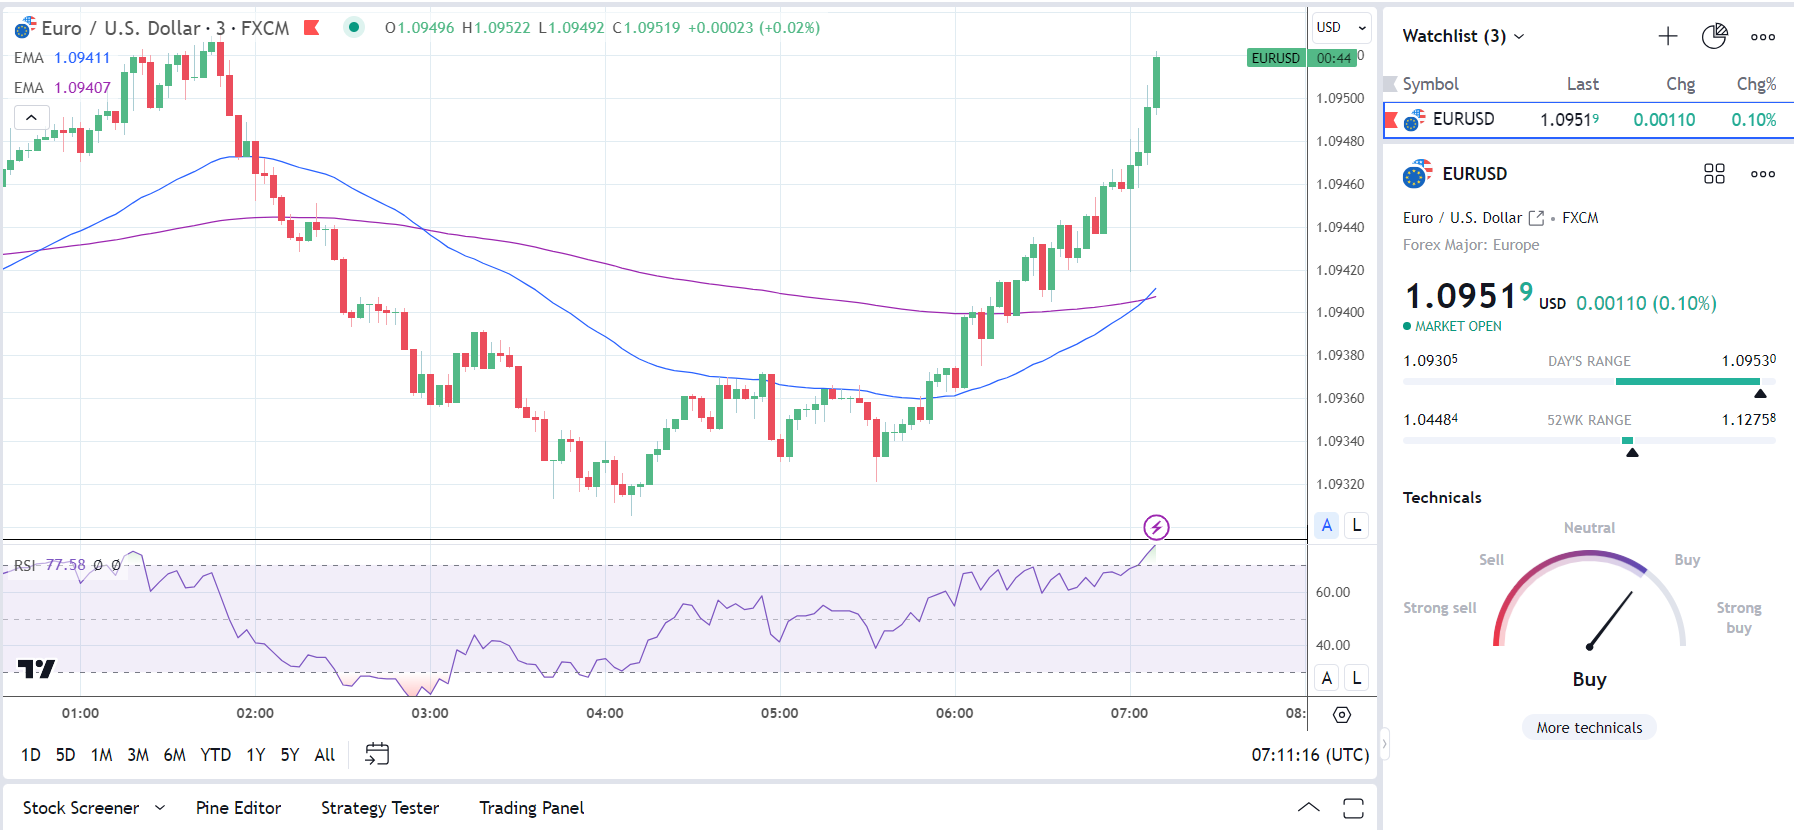This screenshot has width=1794, height=830.
Task: Select the 5Y time range
Action: click(x=290, y=755)
